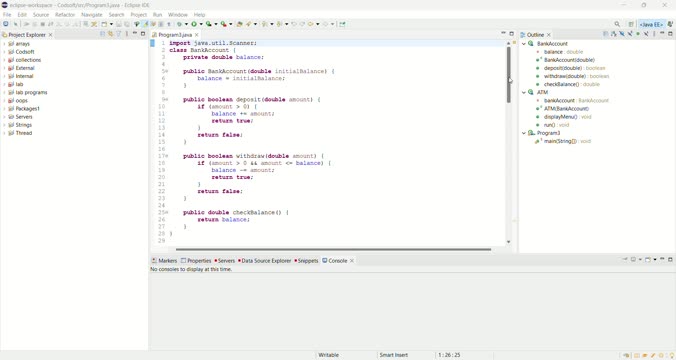Maximize the Outline panel
676x360 pixels.
670,34
